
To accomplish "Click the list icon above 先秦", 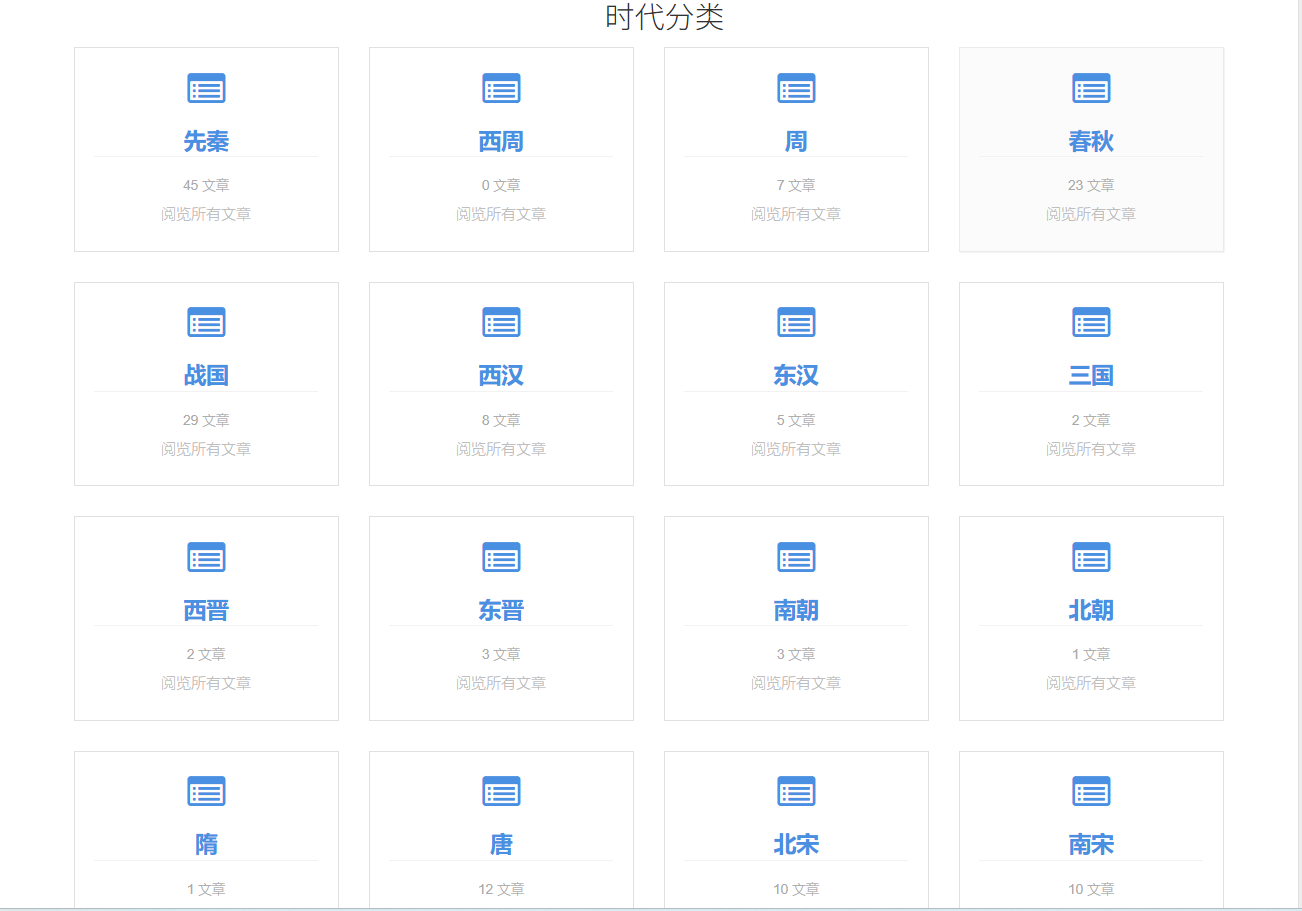I will [206, 88].
